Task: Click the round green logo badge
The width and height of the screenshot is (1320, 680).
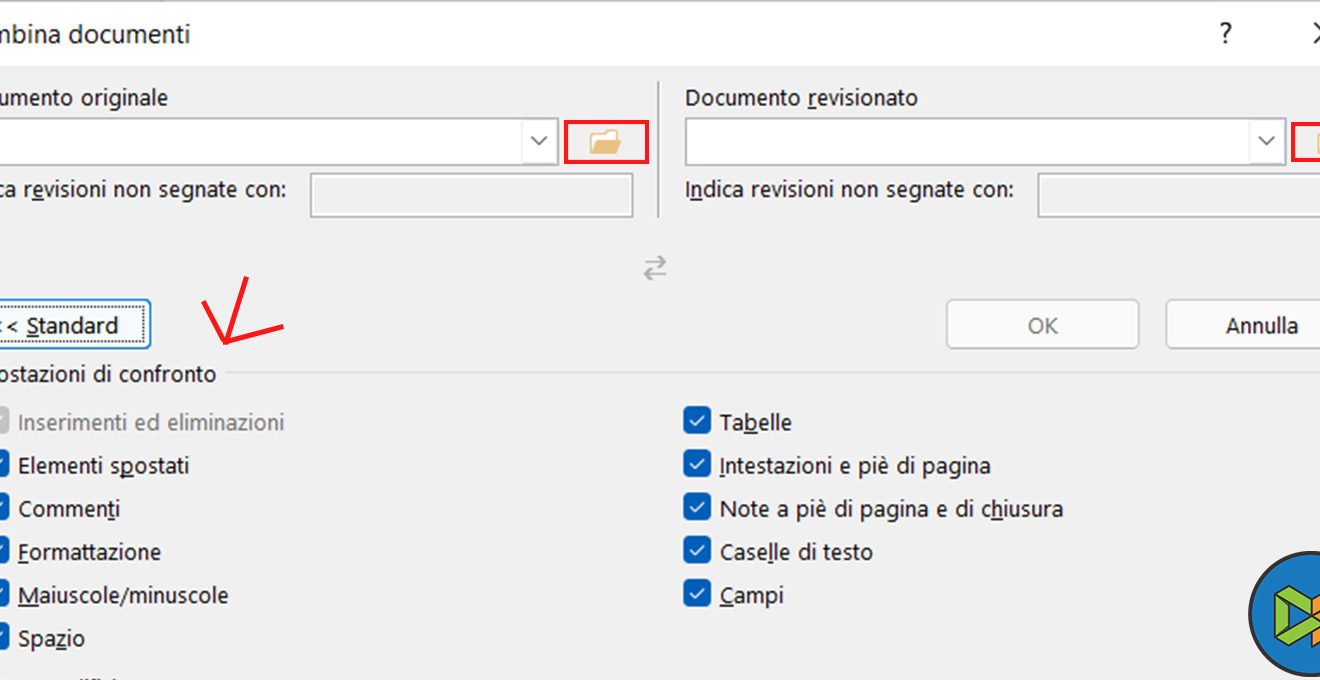Action: (x=1290, y=612)
